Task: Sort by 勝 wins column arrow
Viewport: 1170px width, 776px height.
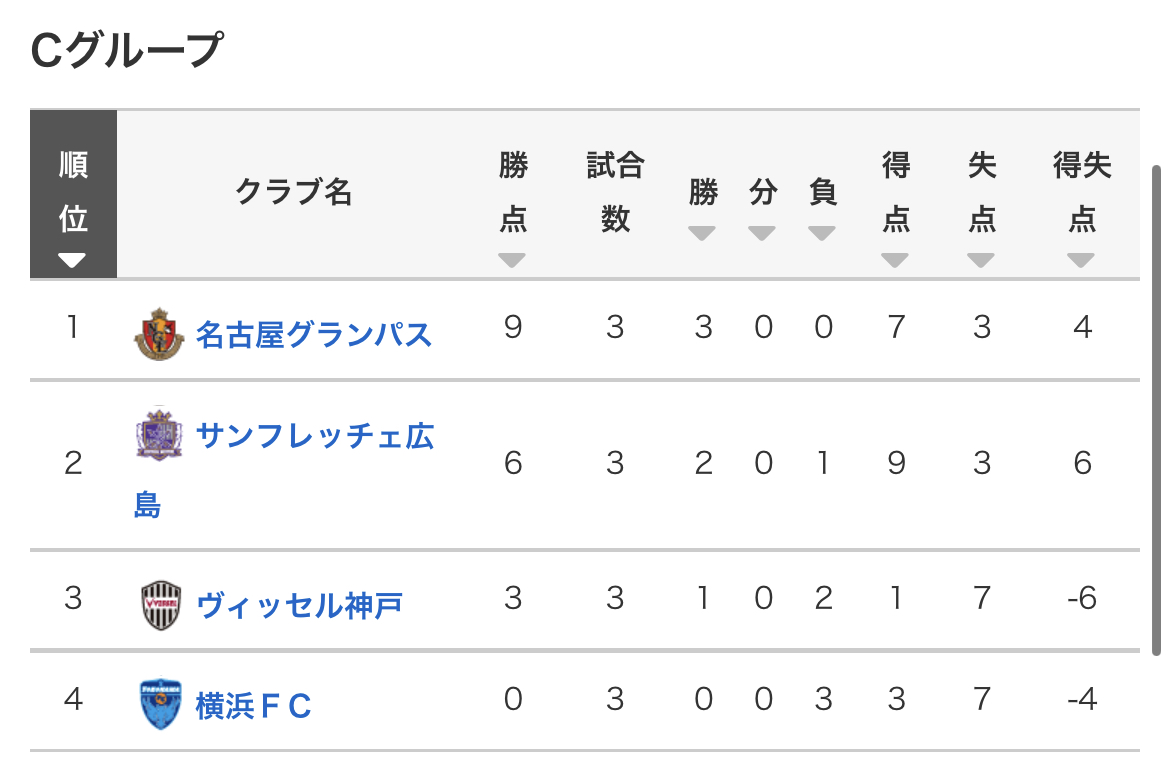Action: coord(701,233)
